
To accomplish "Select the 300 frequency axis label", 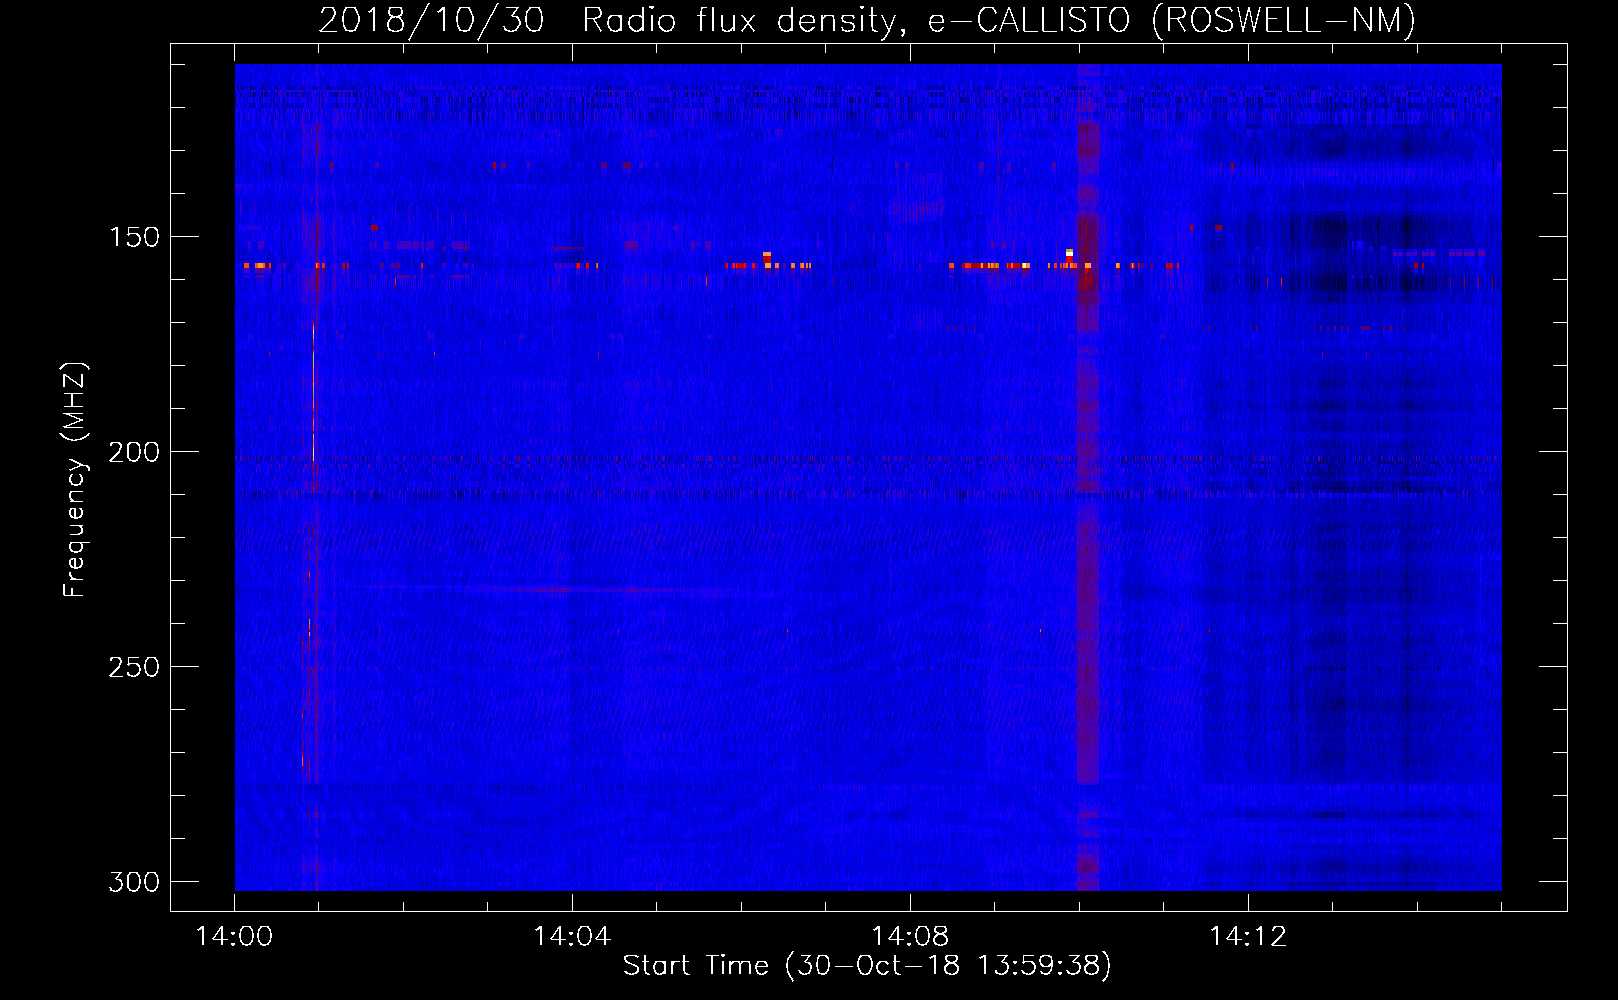I will [134, 882].
